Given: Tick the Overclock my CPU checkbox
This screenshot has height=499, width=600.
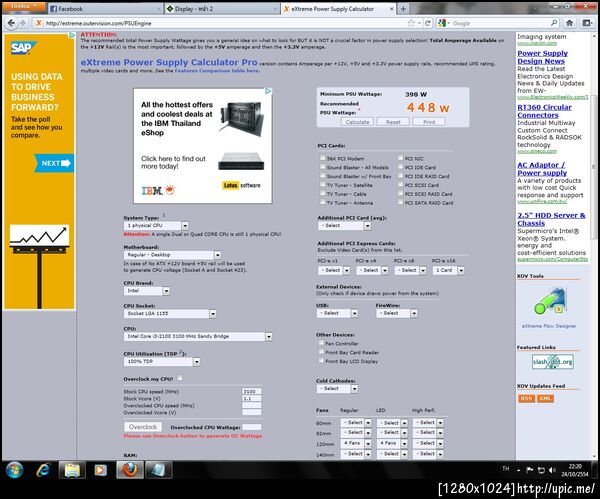Looking at the screenshot, I should pyautogui.click(x=180, y=378).
